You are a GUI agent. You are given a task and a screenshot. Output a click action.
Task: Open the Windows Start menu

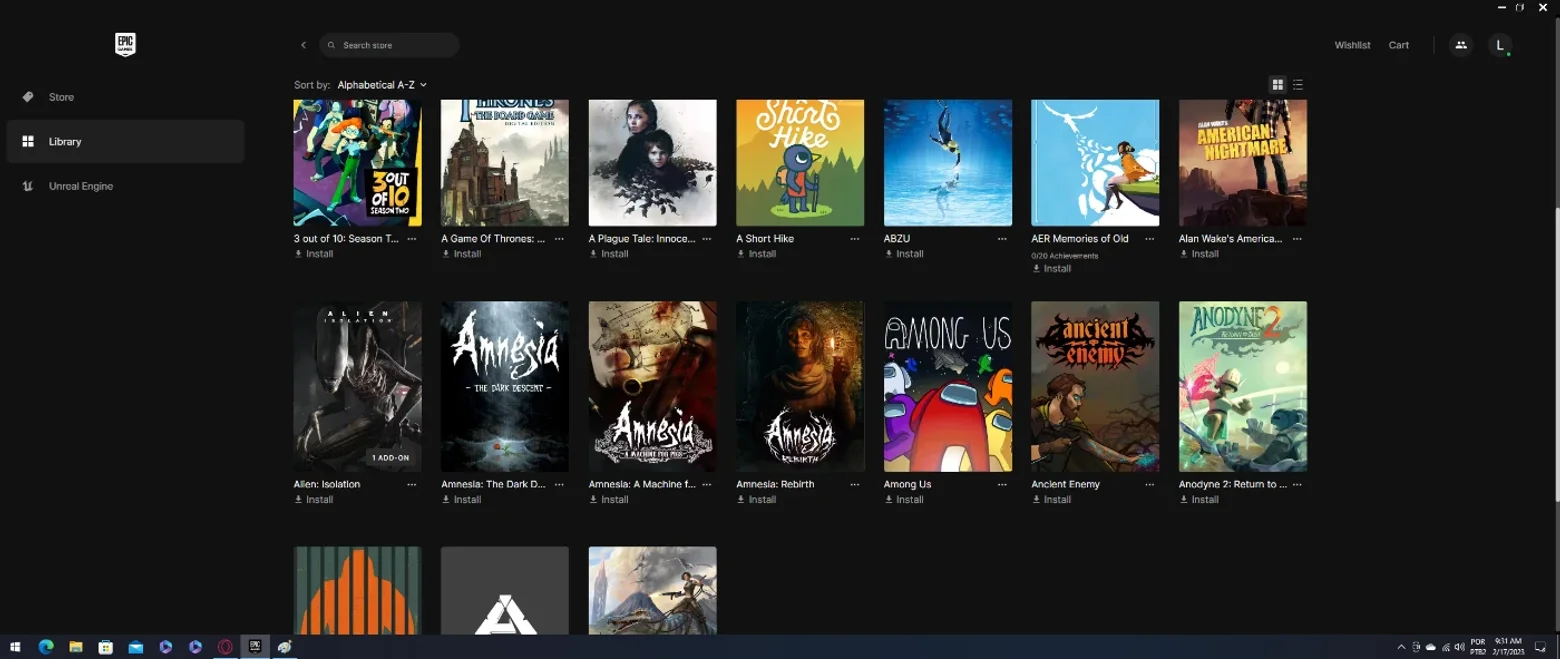15,647
